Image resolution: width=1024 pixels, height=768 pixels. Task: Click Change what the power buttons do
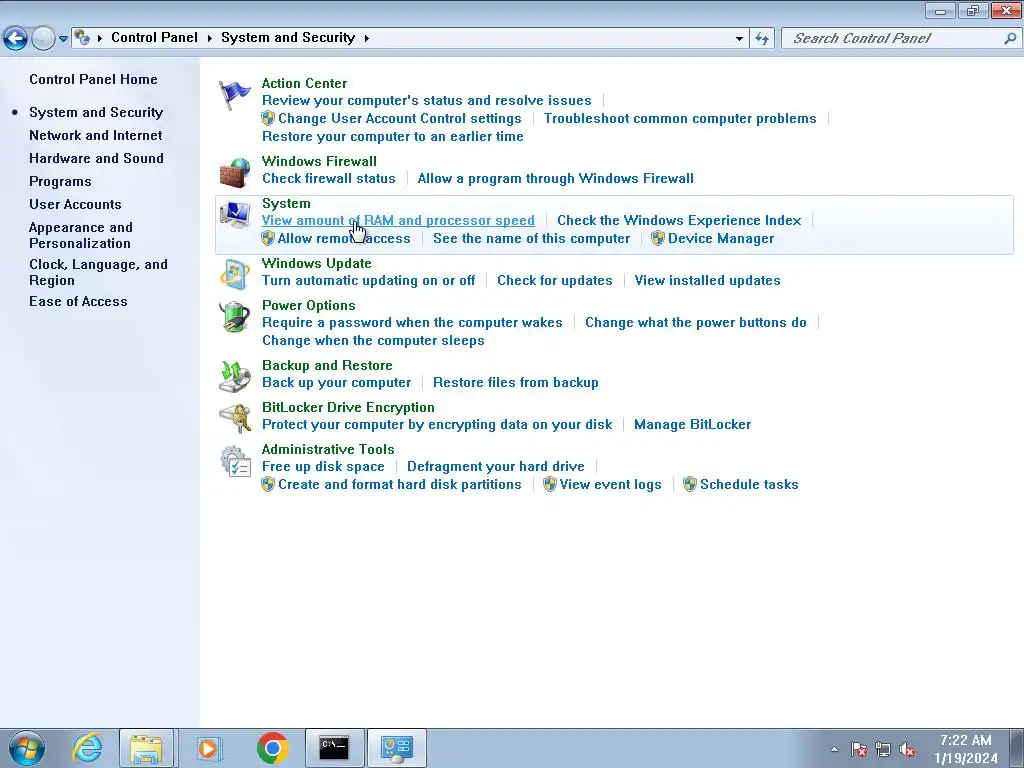(x=696, y=322)
